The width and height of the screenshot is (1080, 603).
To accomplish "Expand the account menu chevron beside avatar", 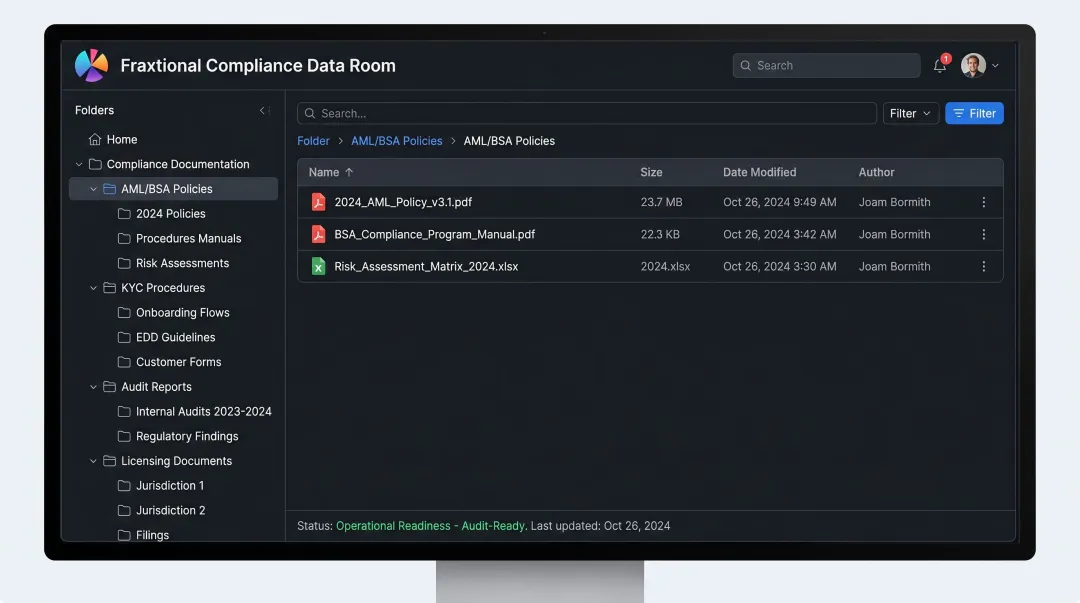I will click(995, 65).
